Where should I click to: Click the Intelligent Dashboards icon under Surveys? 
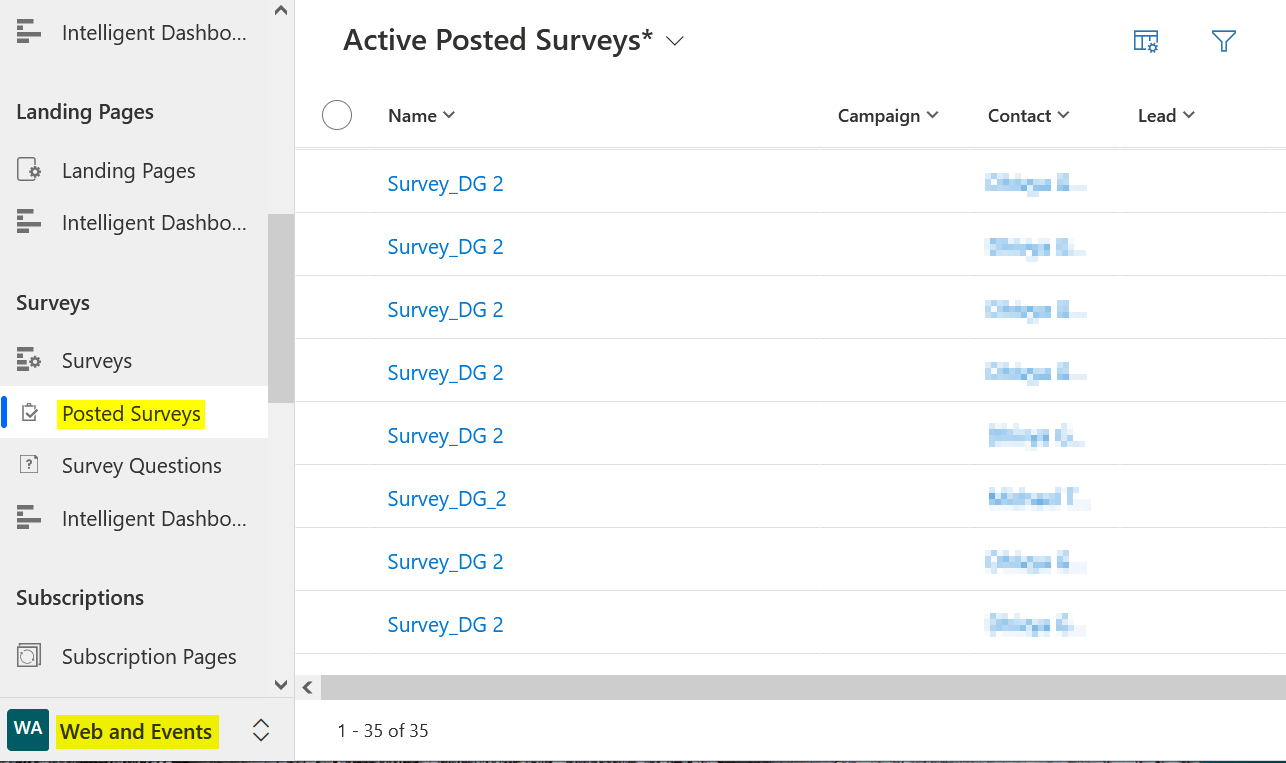pyautogui.click(x=30, y=518)
